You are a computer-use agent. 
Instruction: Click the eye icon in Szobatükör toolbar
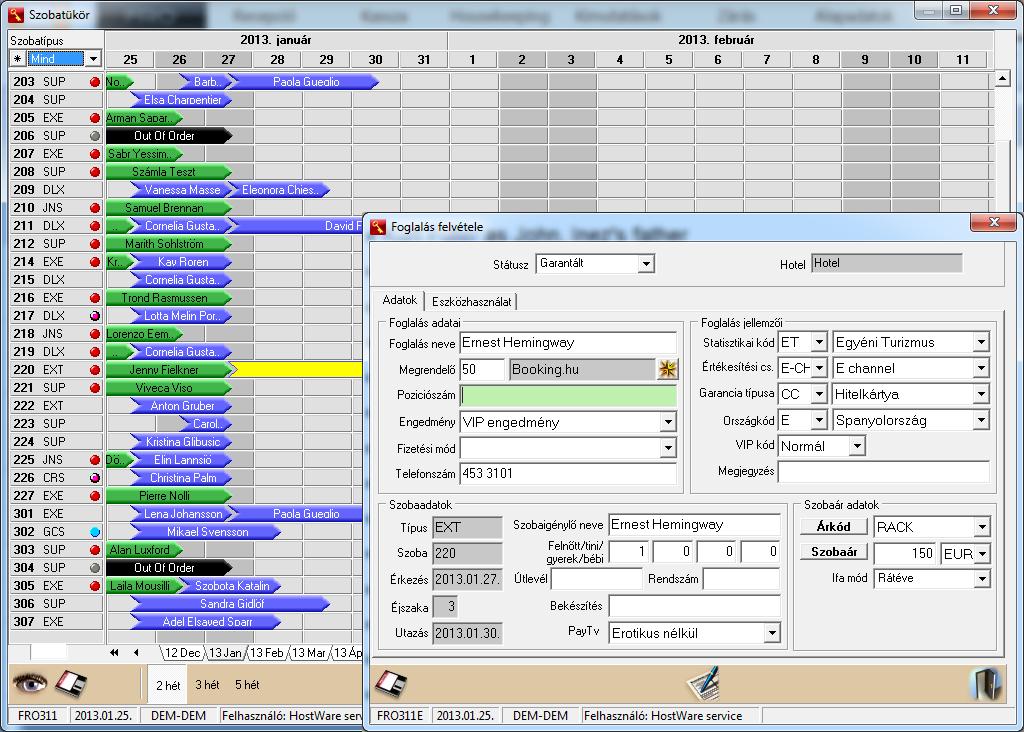(x=30, y=684)
